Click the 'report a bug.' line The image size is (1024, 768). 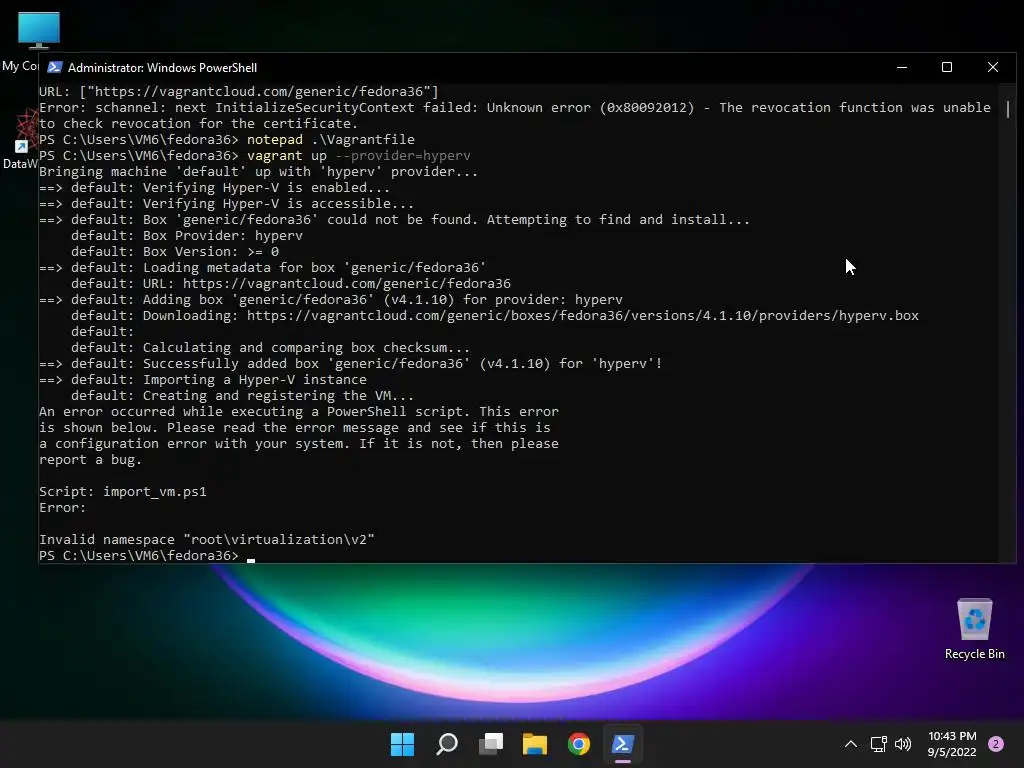point(90,460)
